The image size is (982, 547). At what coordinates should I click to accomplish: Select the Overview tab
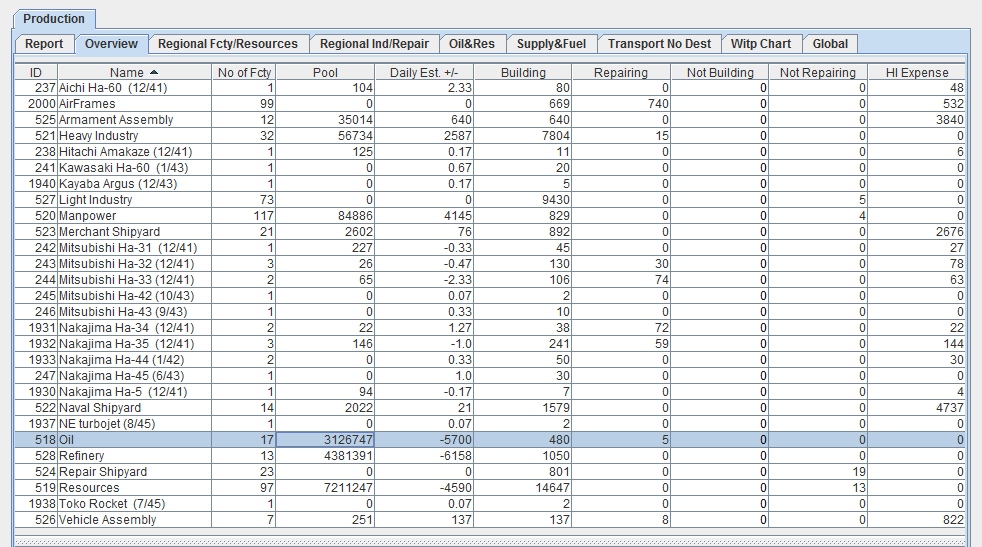111,44
